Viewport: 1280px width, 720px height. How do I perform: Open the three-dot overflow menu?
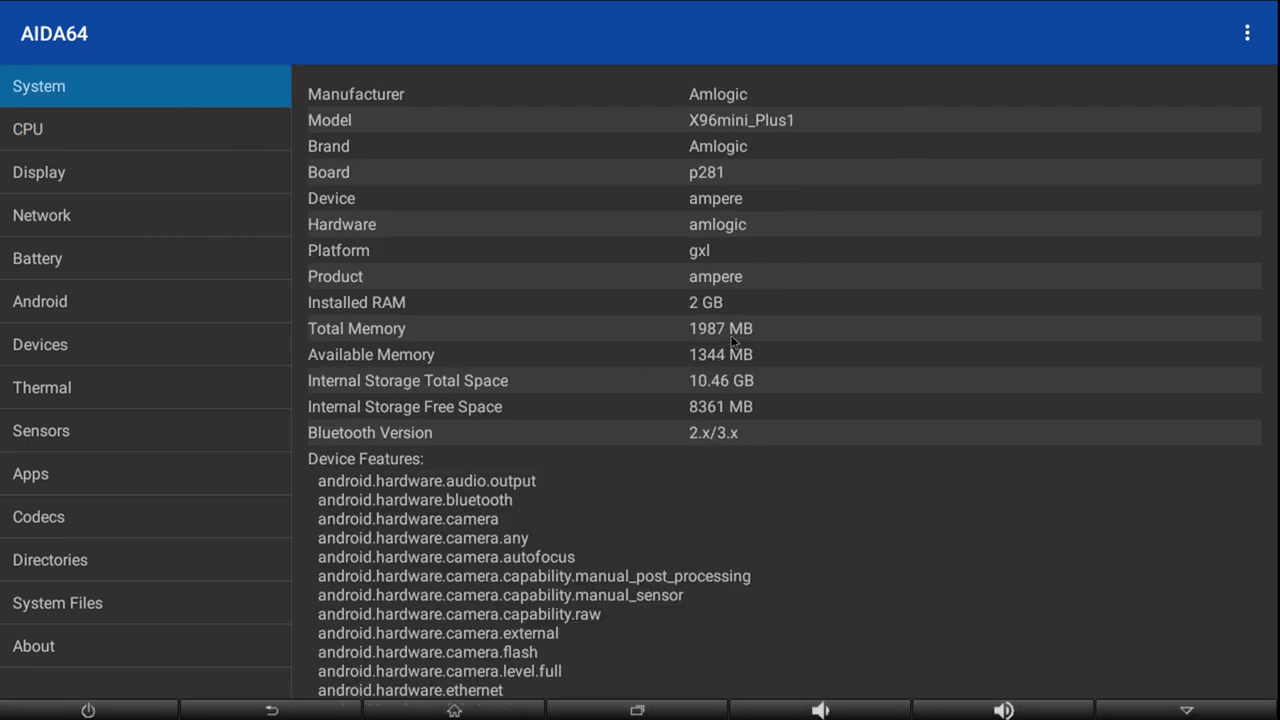(x=1247, y=33)
